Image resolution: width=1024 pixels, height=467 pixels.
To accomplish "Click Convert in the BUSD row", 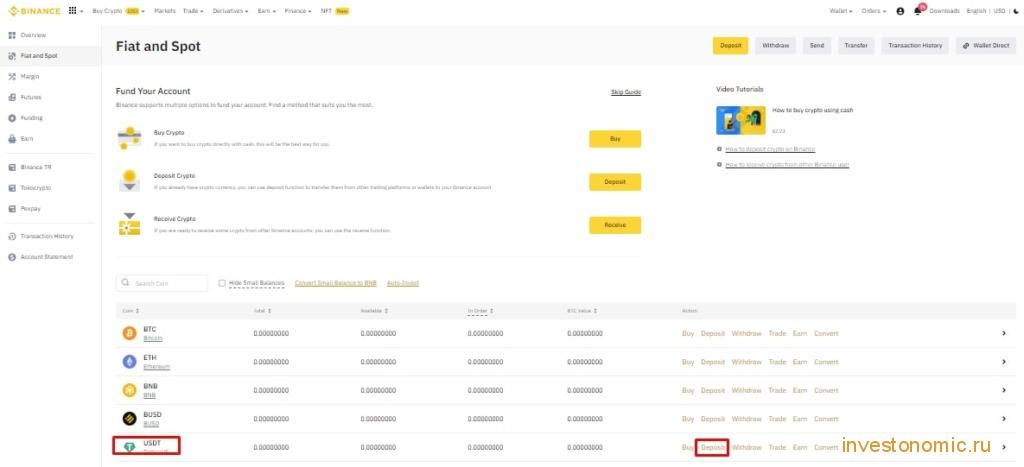I will point(826,419).
